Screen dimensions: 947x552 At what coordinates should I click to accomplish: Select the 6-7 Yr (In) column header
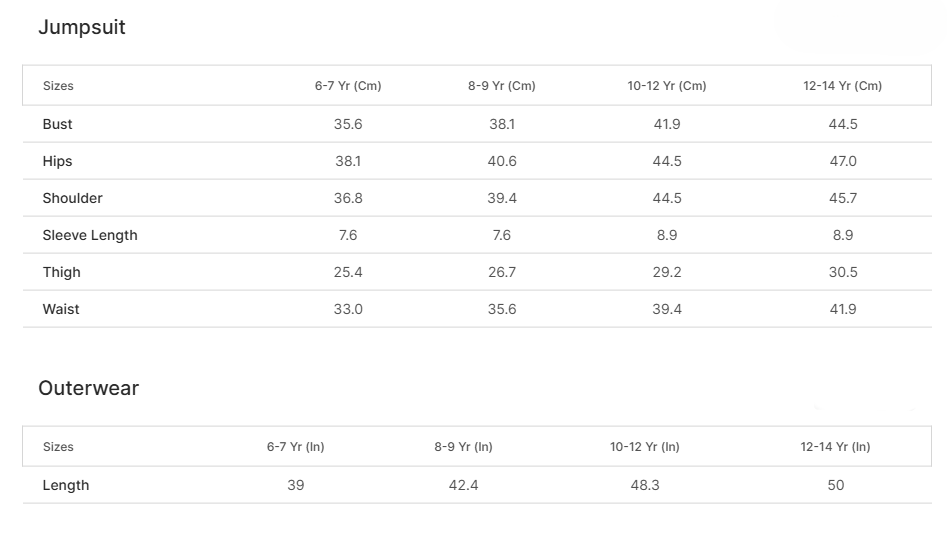296,447
